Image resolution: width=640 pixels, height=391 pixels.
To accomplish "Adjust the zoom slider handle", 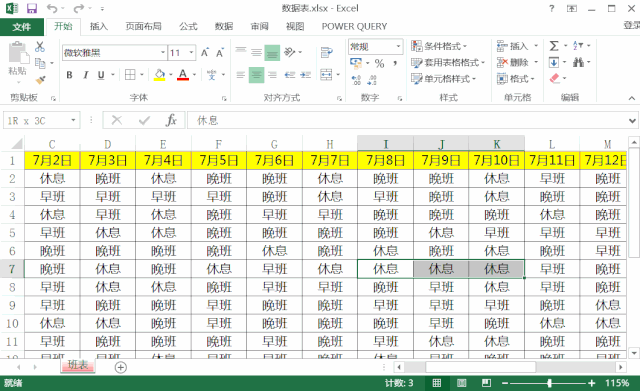I will pyautogui.click(x=549, y=383).
